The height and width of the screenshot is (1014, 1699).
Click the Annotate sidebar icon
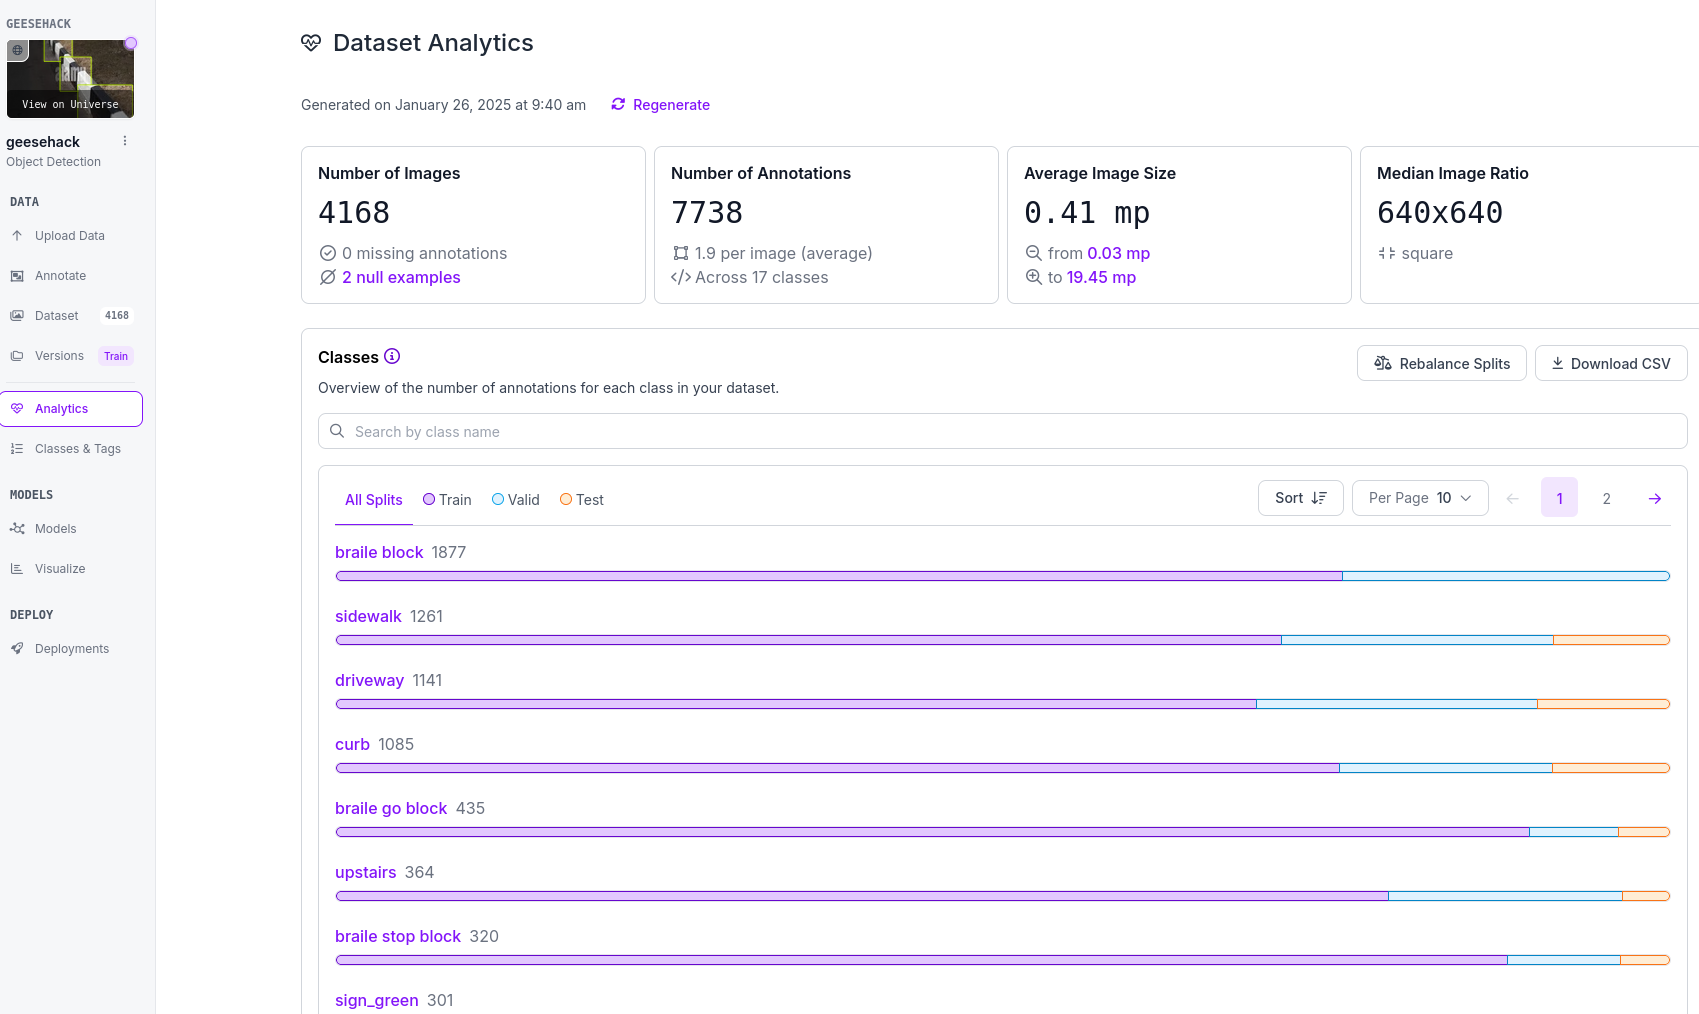coord(17,276)
